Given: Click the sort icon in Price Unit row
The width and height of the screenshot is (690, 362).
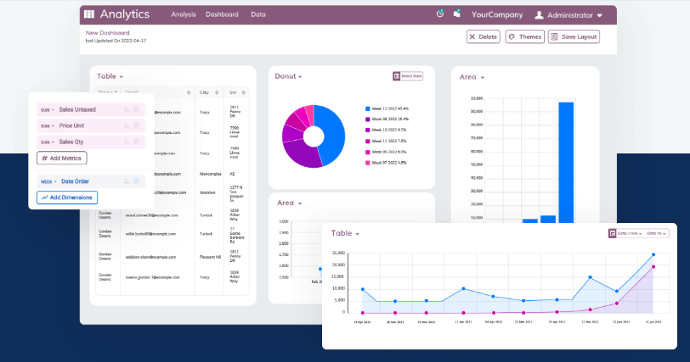Looking at the screenshot, I should [x=127, y=126].
